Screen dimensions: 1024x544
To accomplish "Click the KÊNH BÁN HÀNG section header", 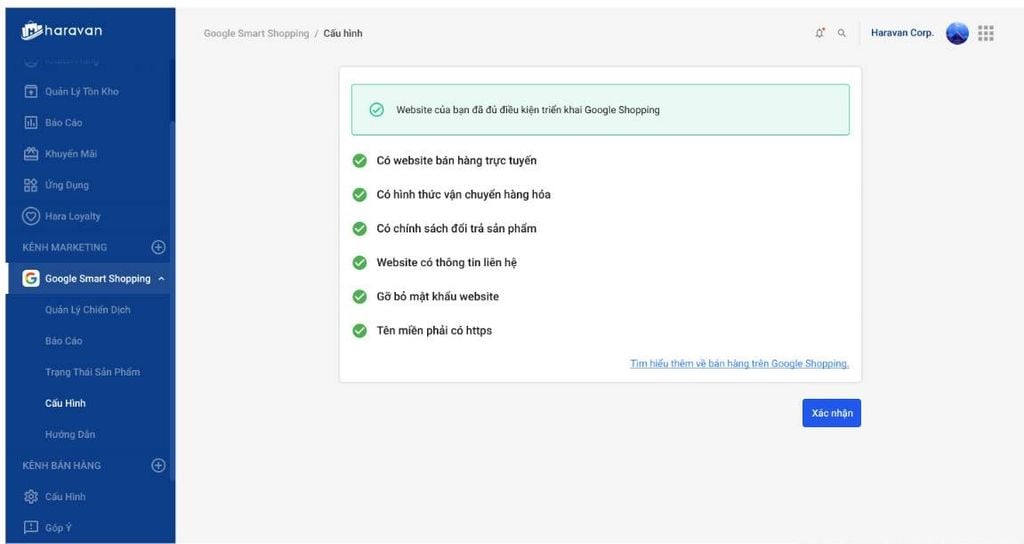I will point(61,466).
